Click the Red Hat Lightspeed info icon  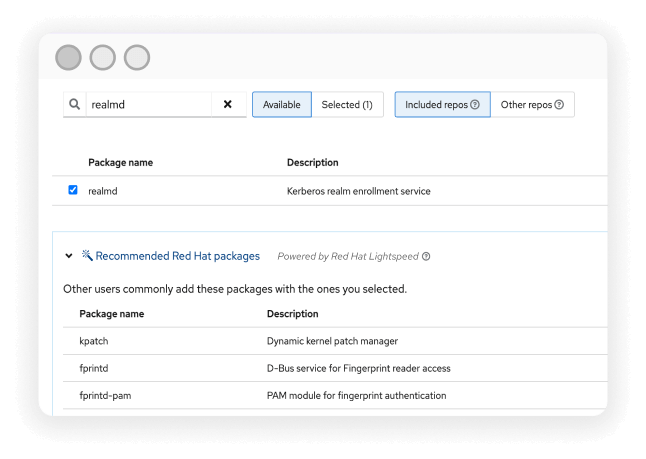[426, 256]
